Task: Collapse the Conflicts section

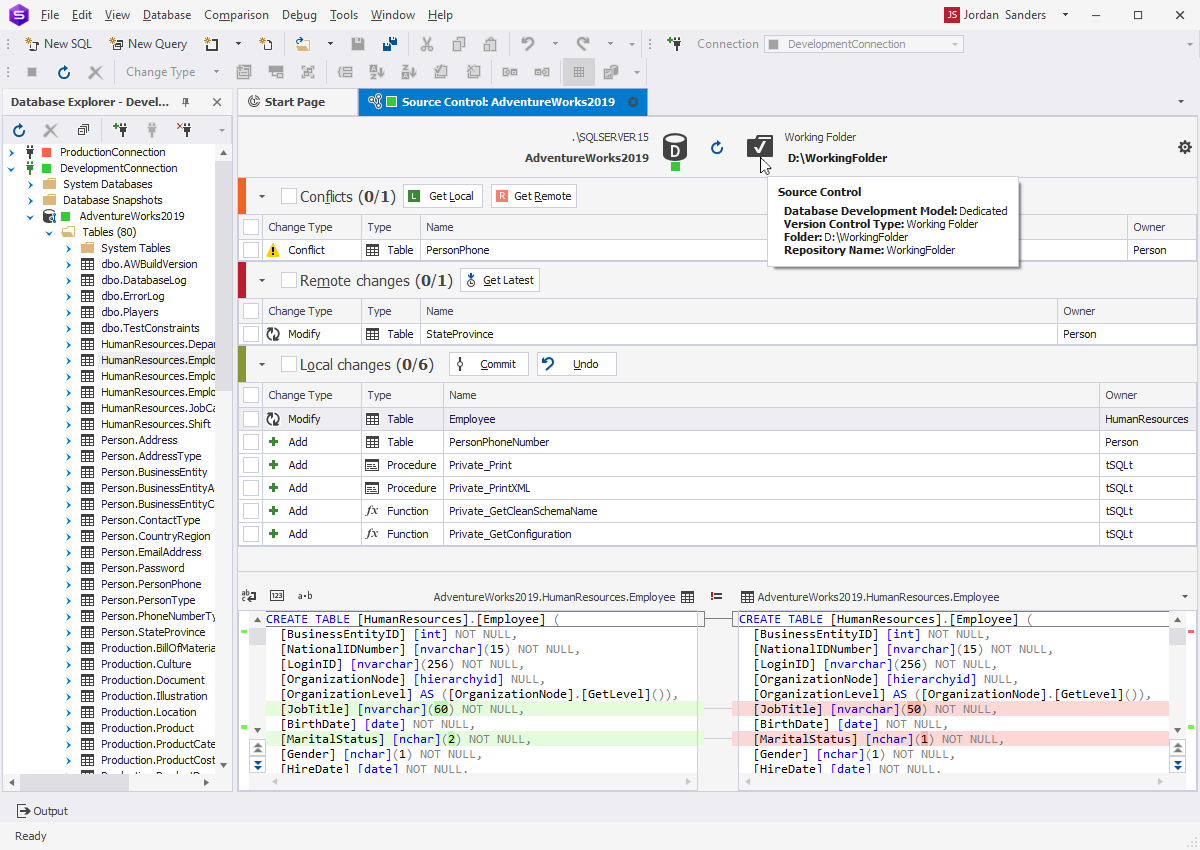Action: pos(262,196)
